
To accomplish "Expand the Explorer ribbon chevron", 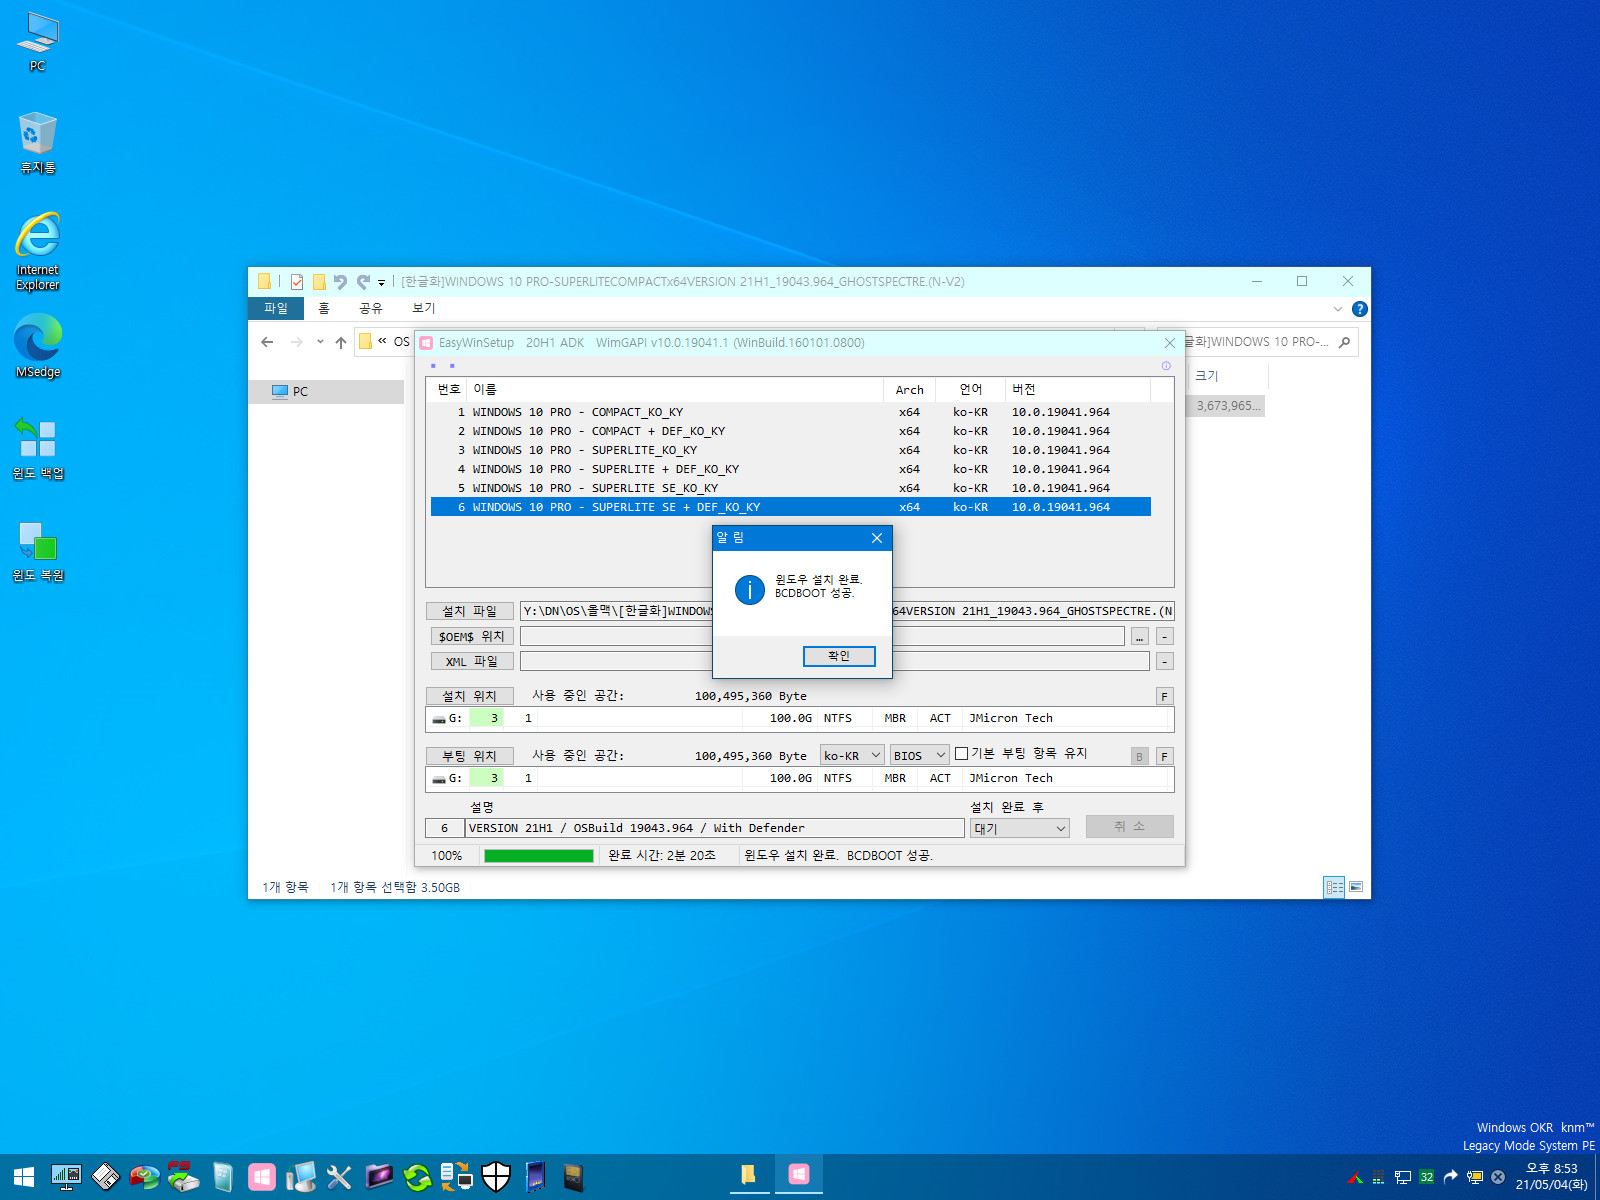I will 1338,309.
